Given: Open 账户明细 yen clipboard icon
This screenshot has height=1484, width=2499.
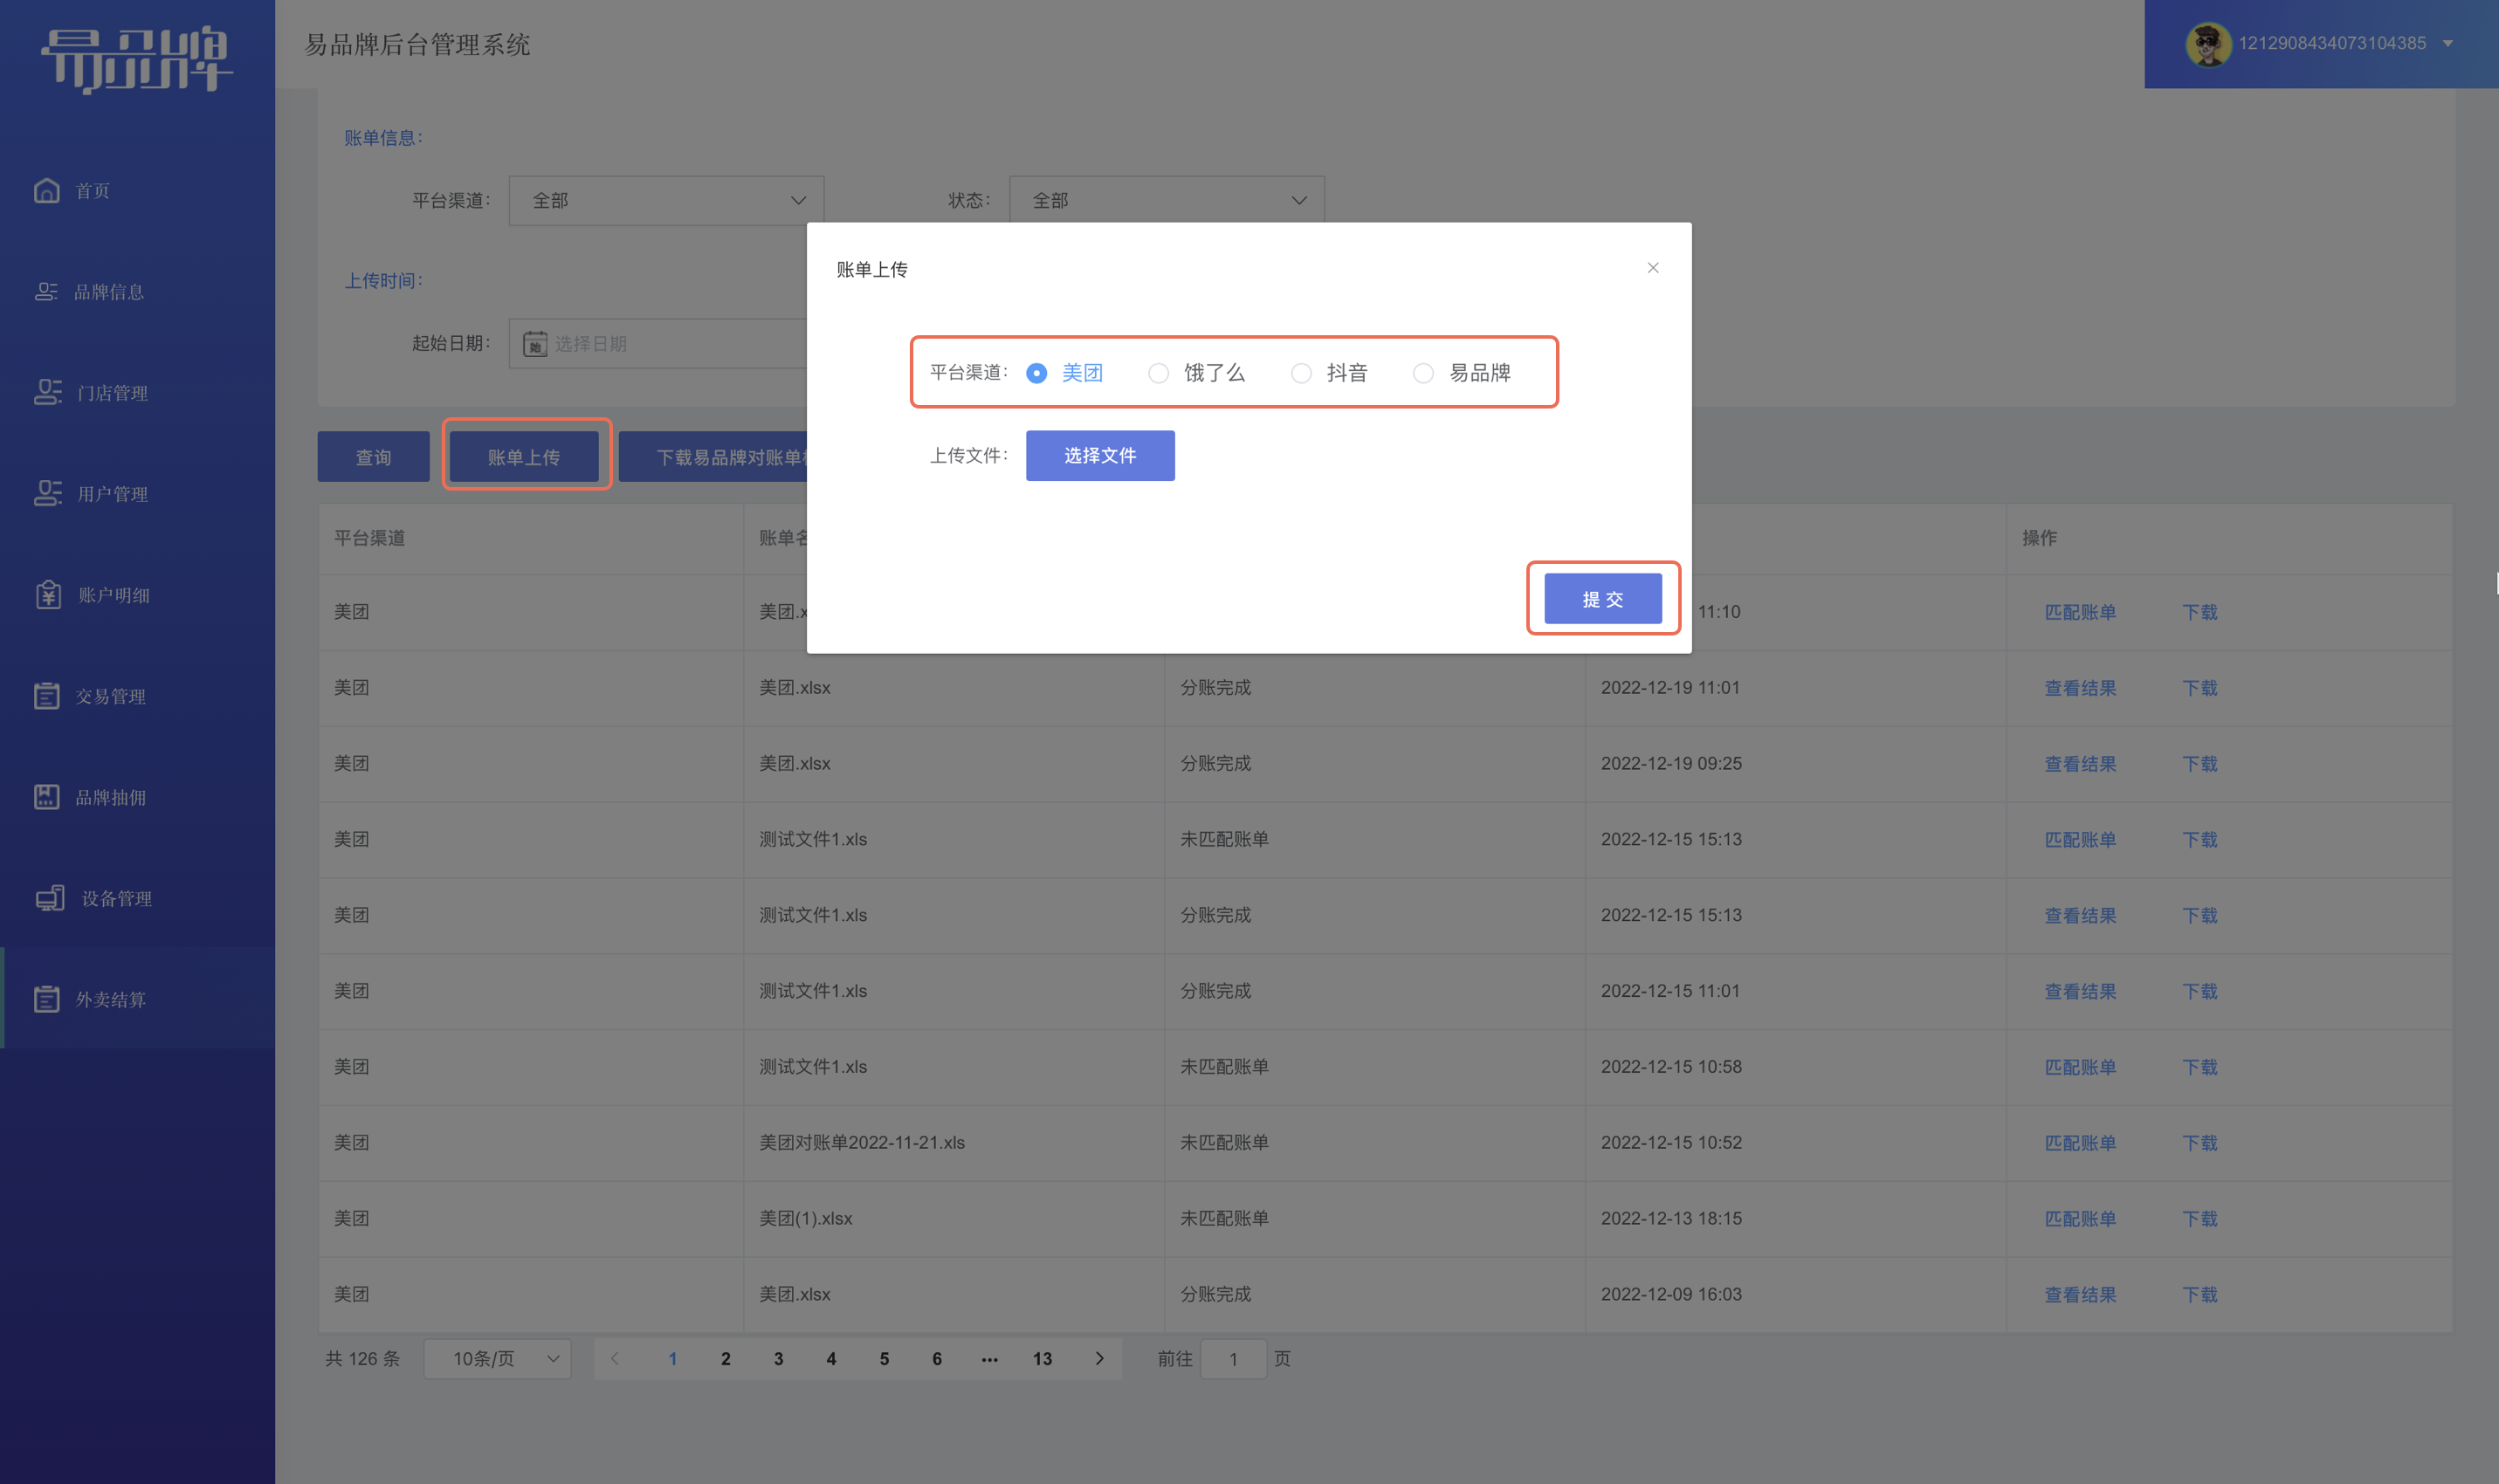Looking at the screenshot, I should [x=48, y=594].
